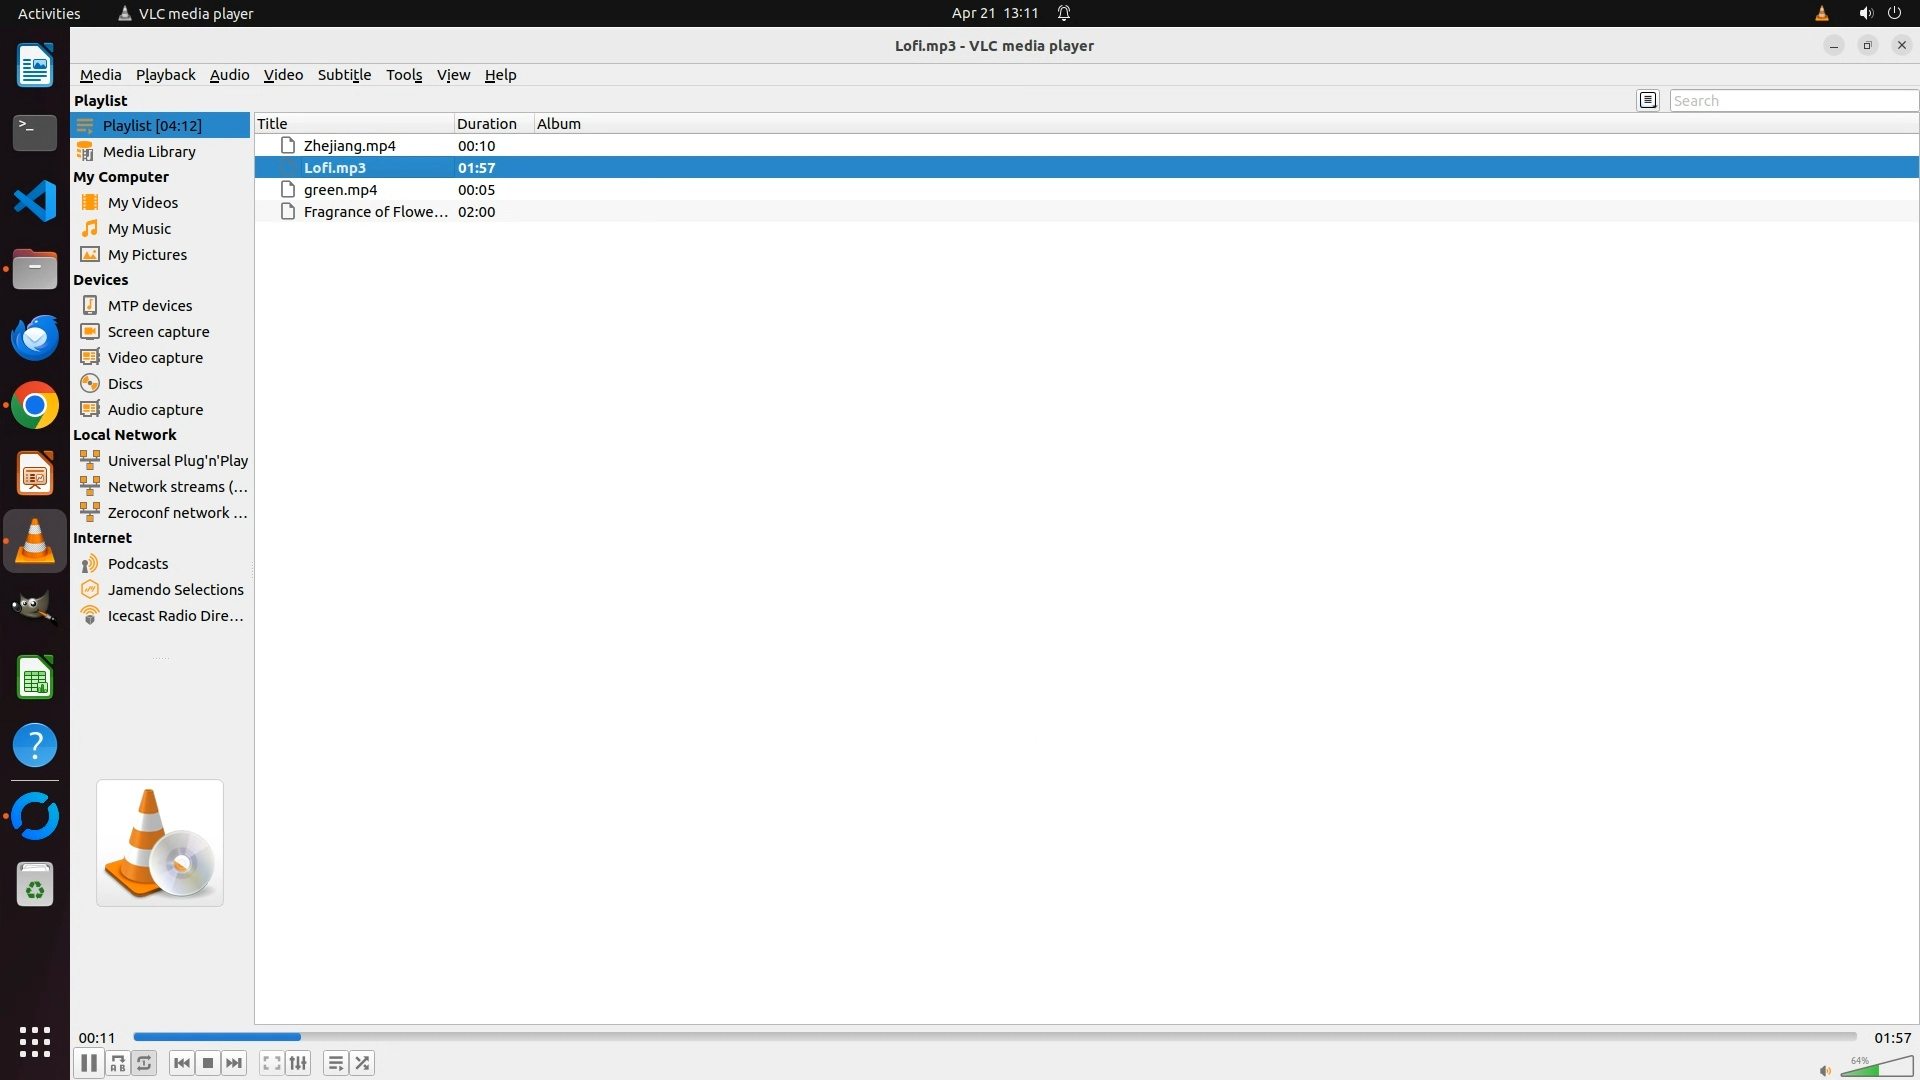Viewport: 1920px width, 1080px height.
Task: Open Media Library in sidebar
Action: [x=149, y=152]
